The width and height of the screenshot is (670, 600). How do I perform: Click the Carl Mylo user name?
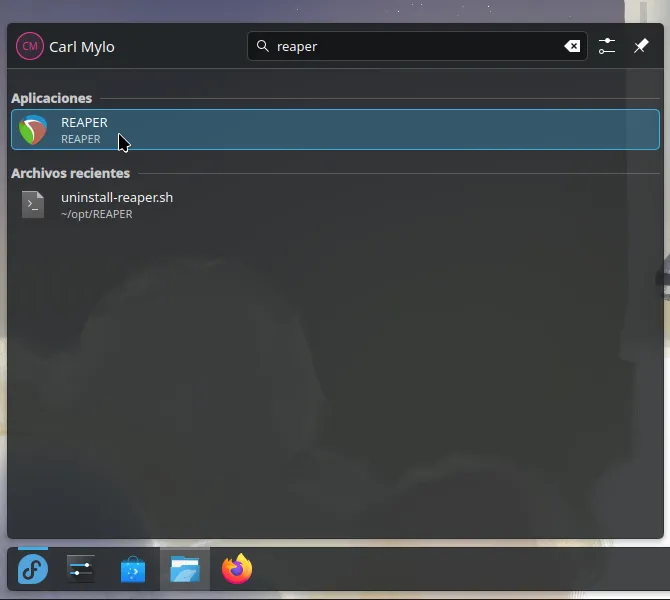82,47
